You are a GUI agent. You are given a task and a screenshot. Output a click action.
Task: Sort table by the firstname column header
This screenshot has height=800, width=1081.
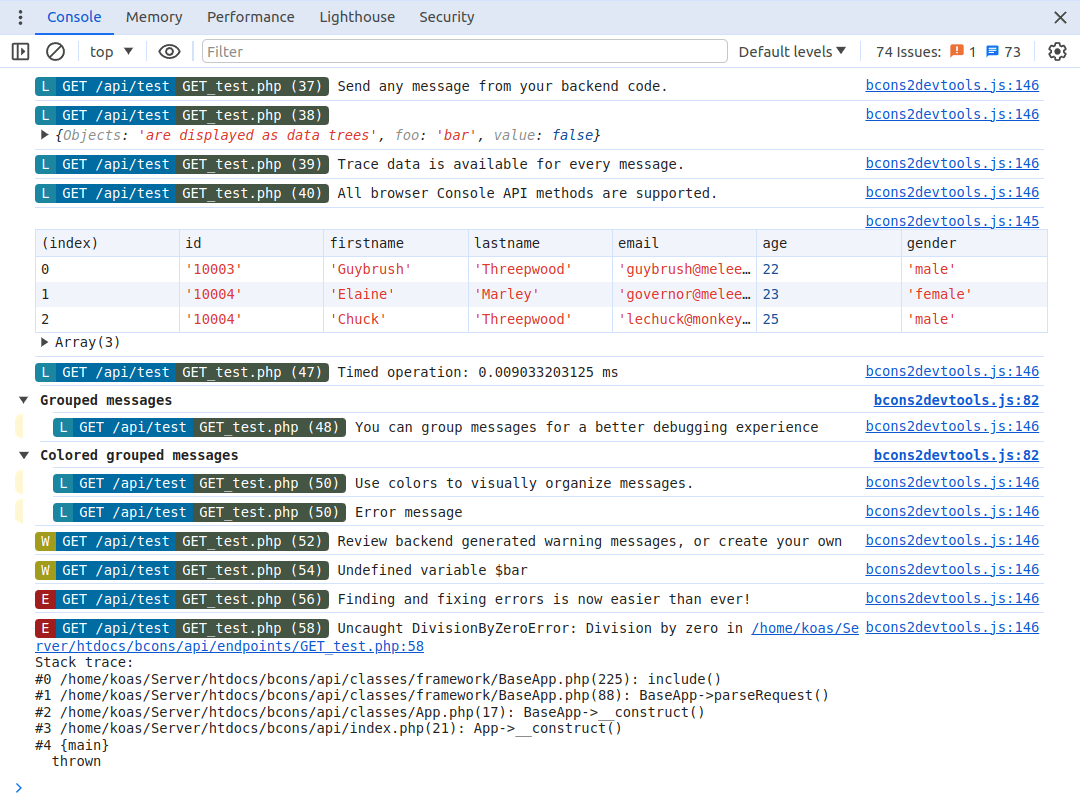pos(396,243)
